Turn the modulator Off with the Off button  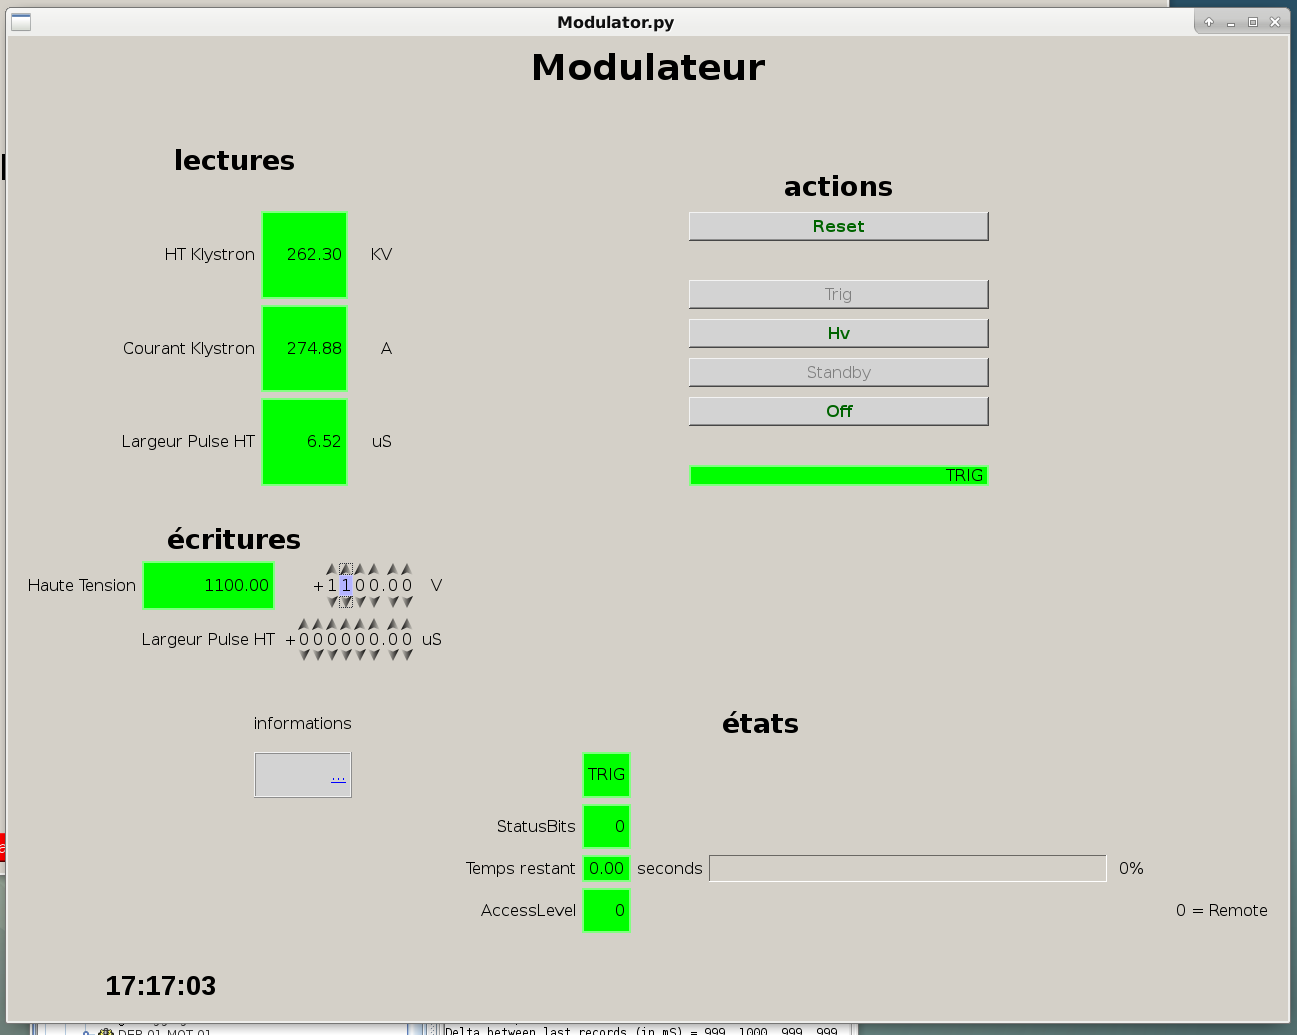tap(838, 411)
